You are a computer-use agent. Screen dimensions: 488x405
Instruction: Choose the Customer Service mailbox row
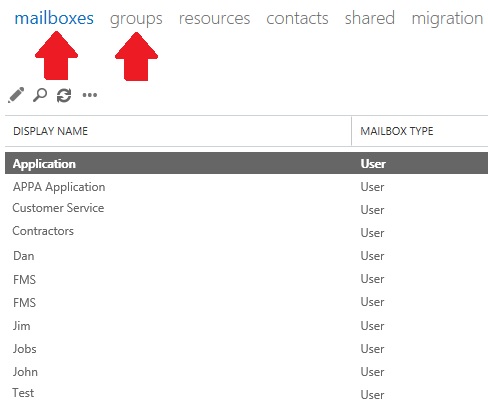click(246, 208)
